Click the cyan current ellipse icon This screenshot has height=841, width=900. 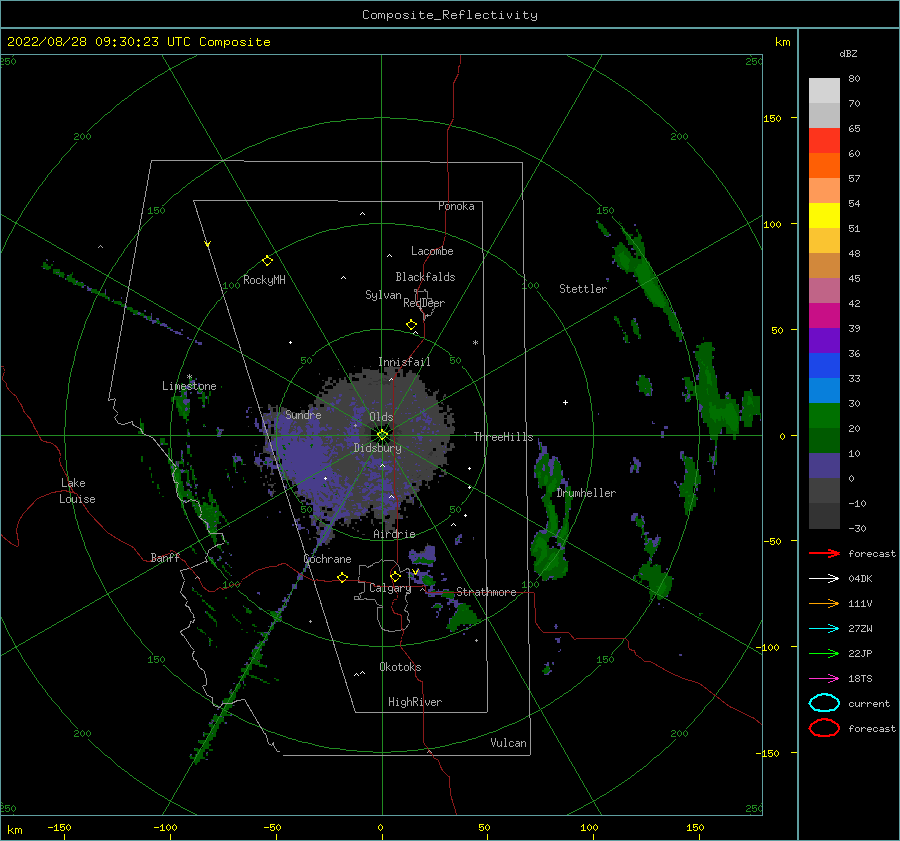pos(824,703)
